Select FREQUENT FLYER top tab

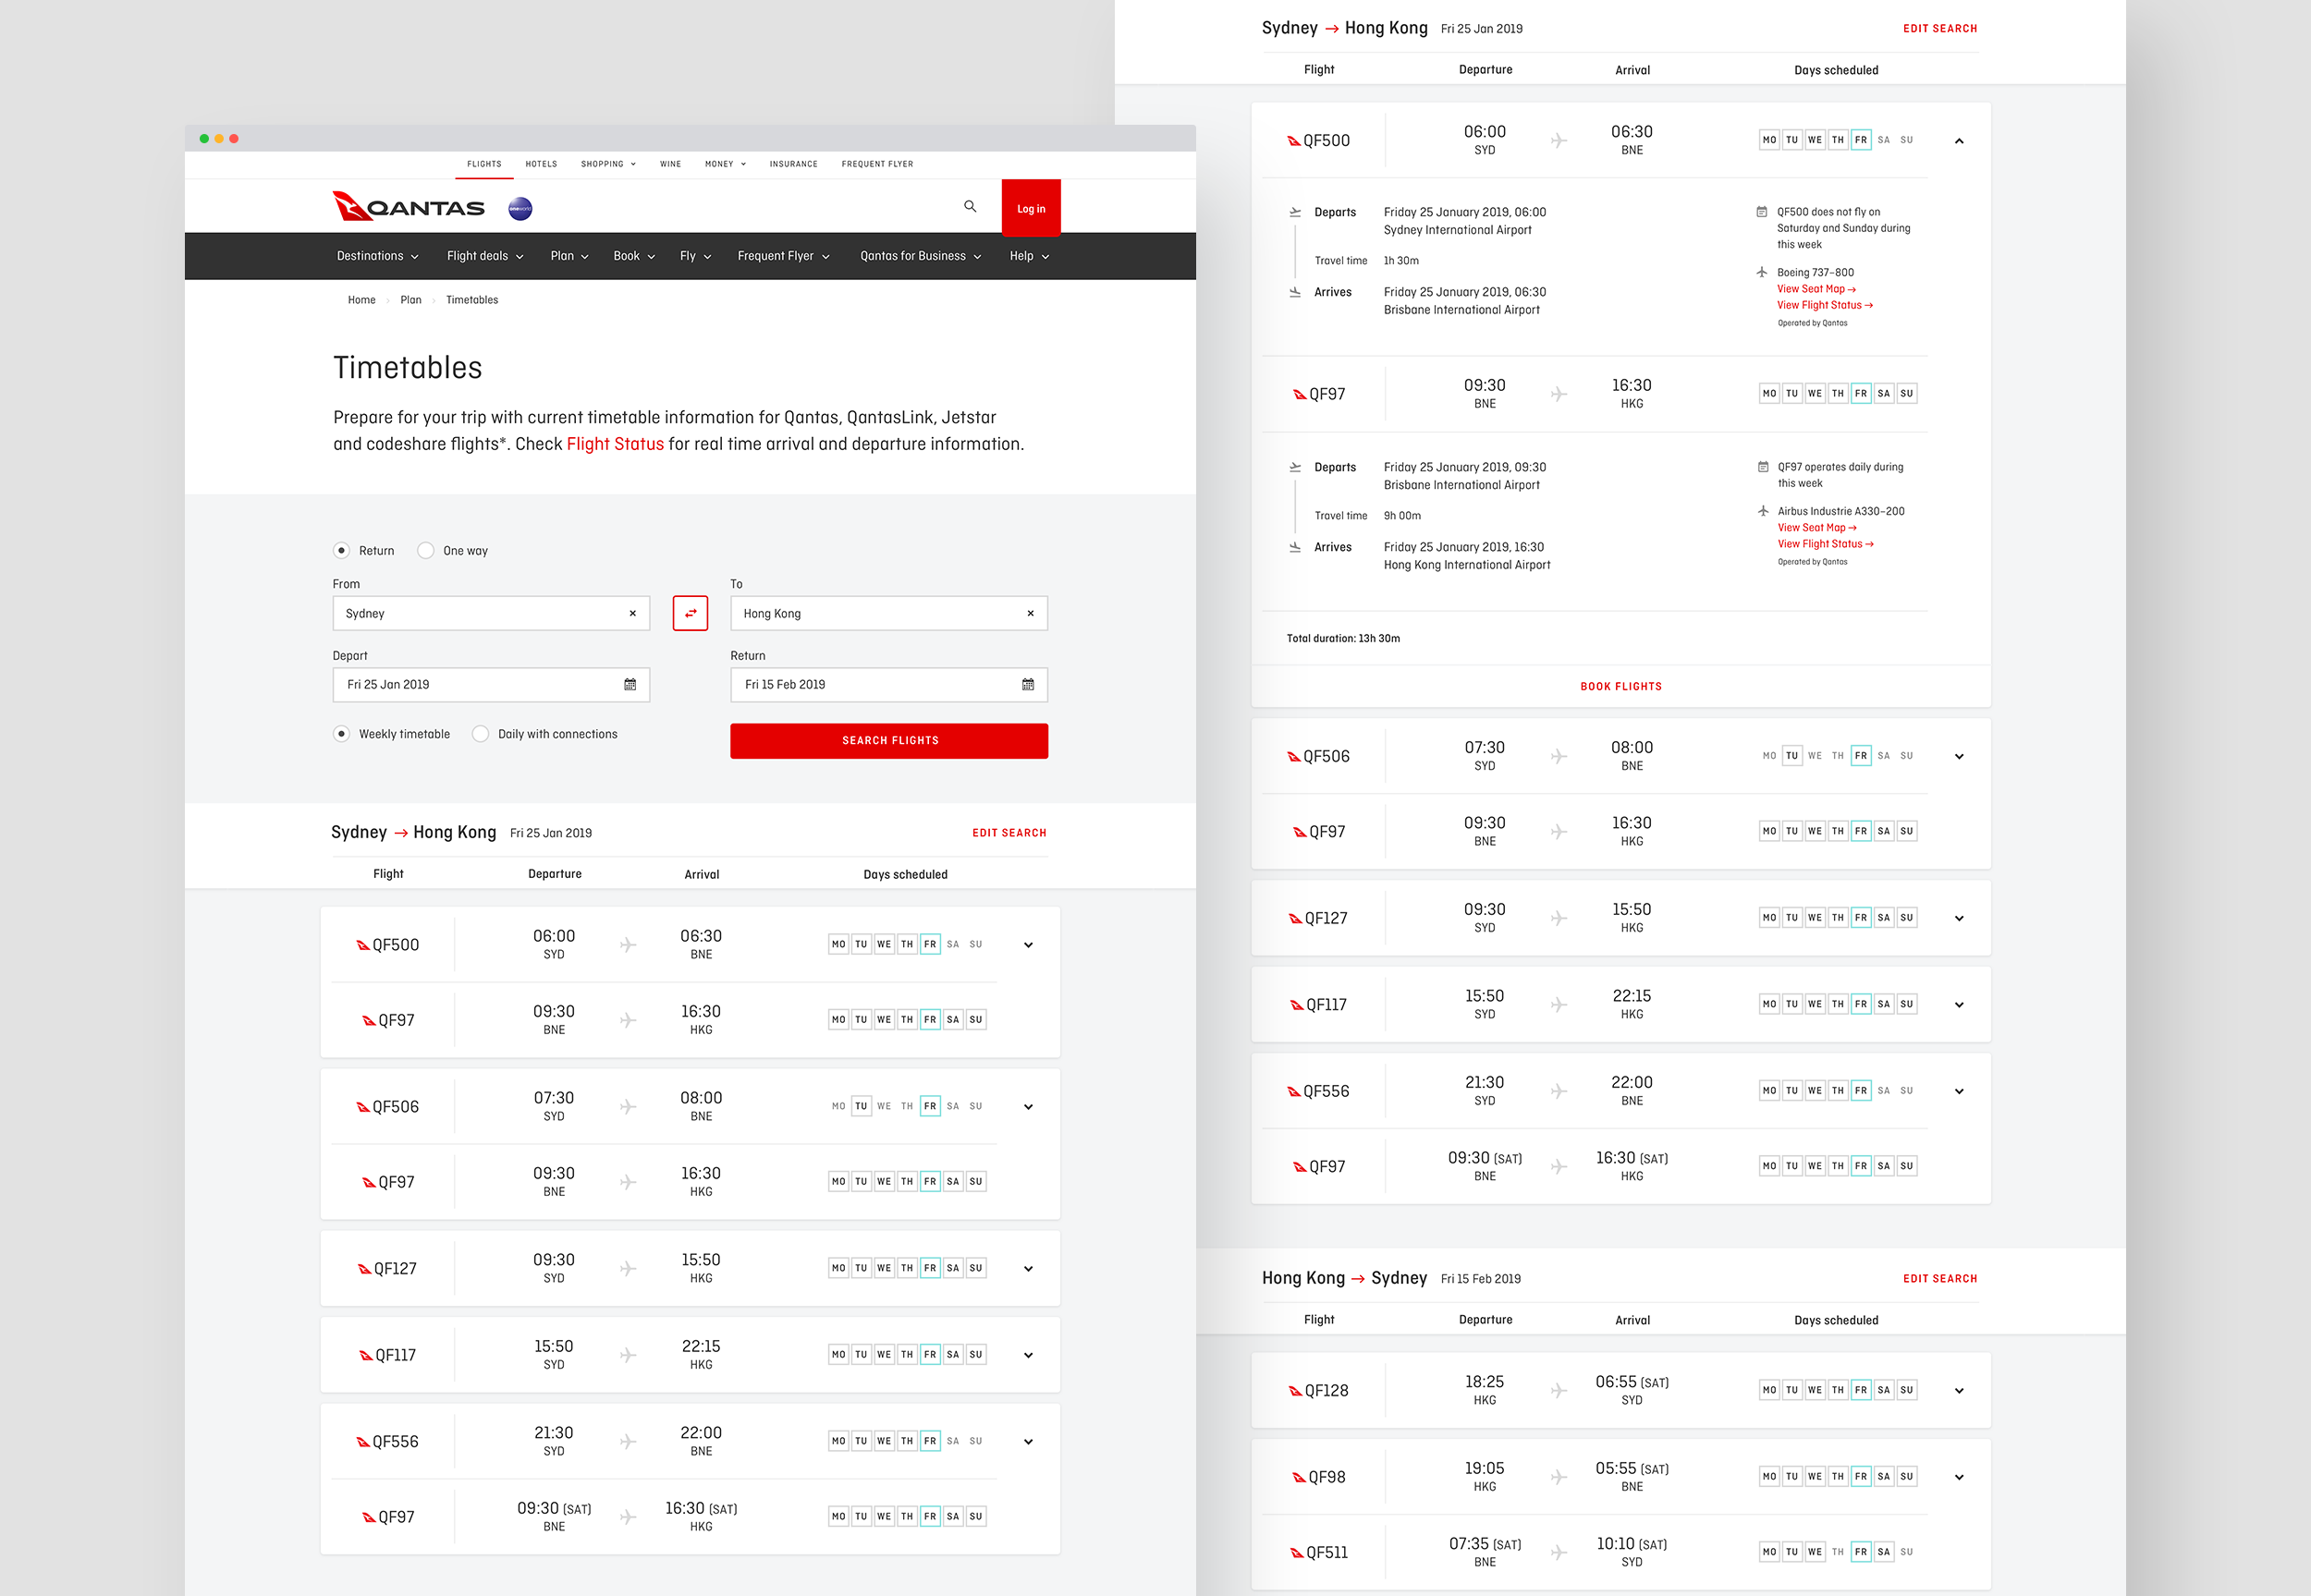877,164
